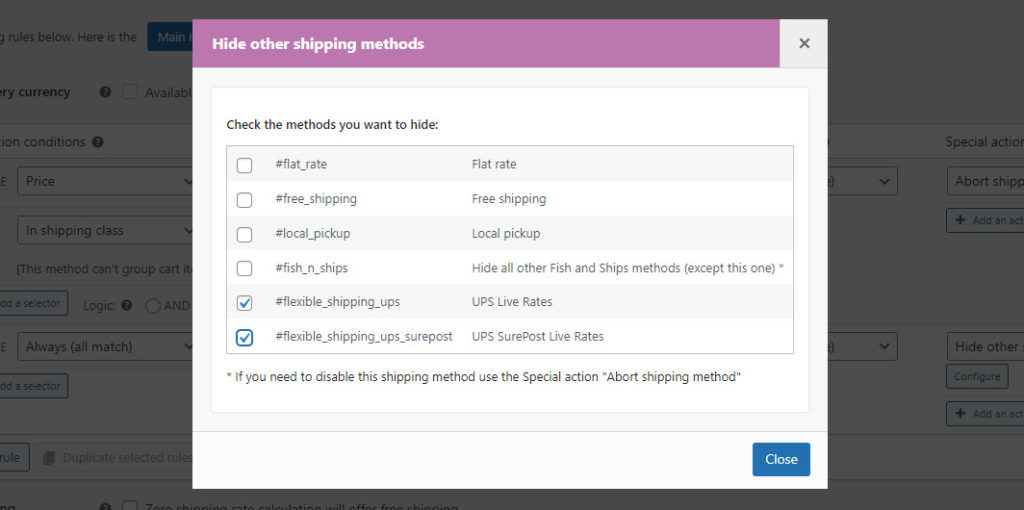
Task: Click the help icon beside currency label
Action: click(105, 93)
